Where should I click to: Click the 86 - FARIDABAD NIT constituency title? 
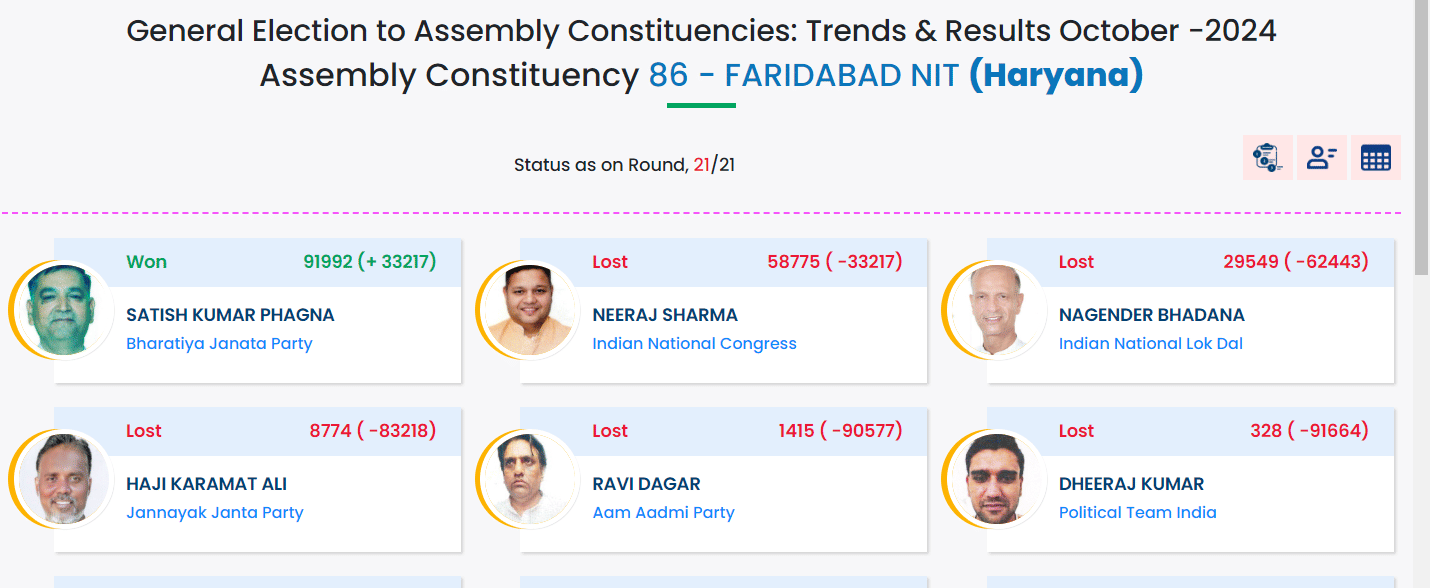coord(804,75)
